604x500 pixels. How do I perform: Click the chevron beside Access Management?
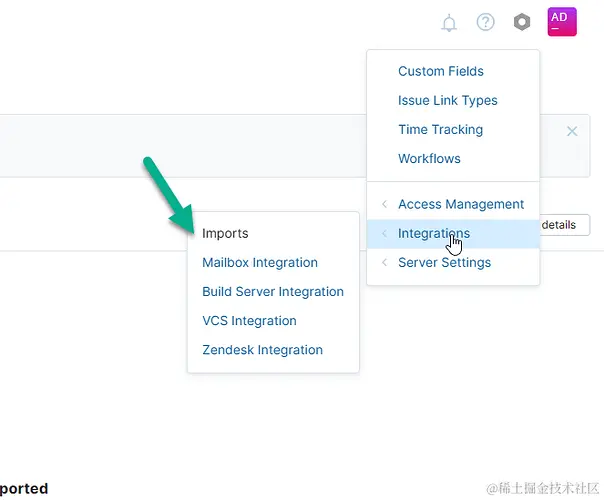[384, 204]
